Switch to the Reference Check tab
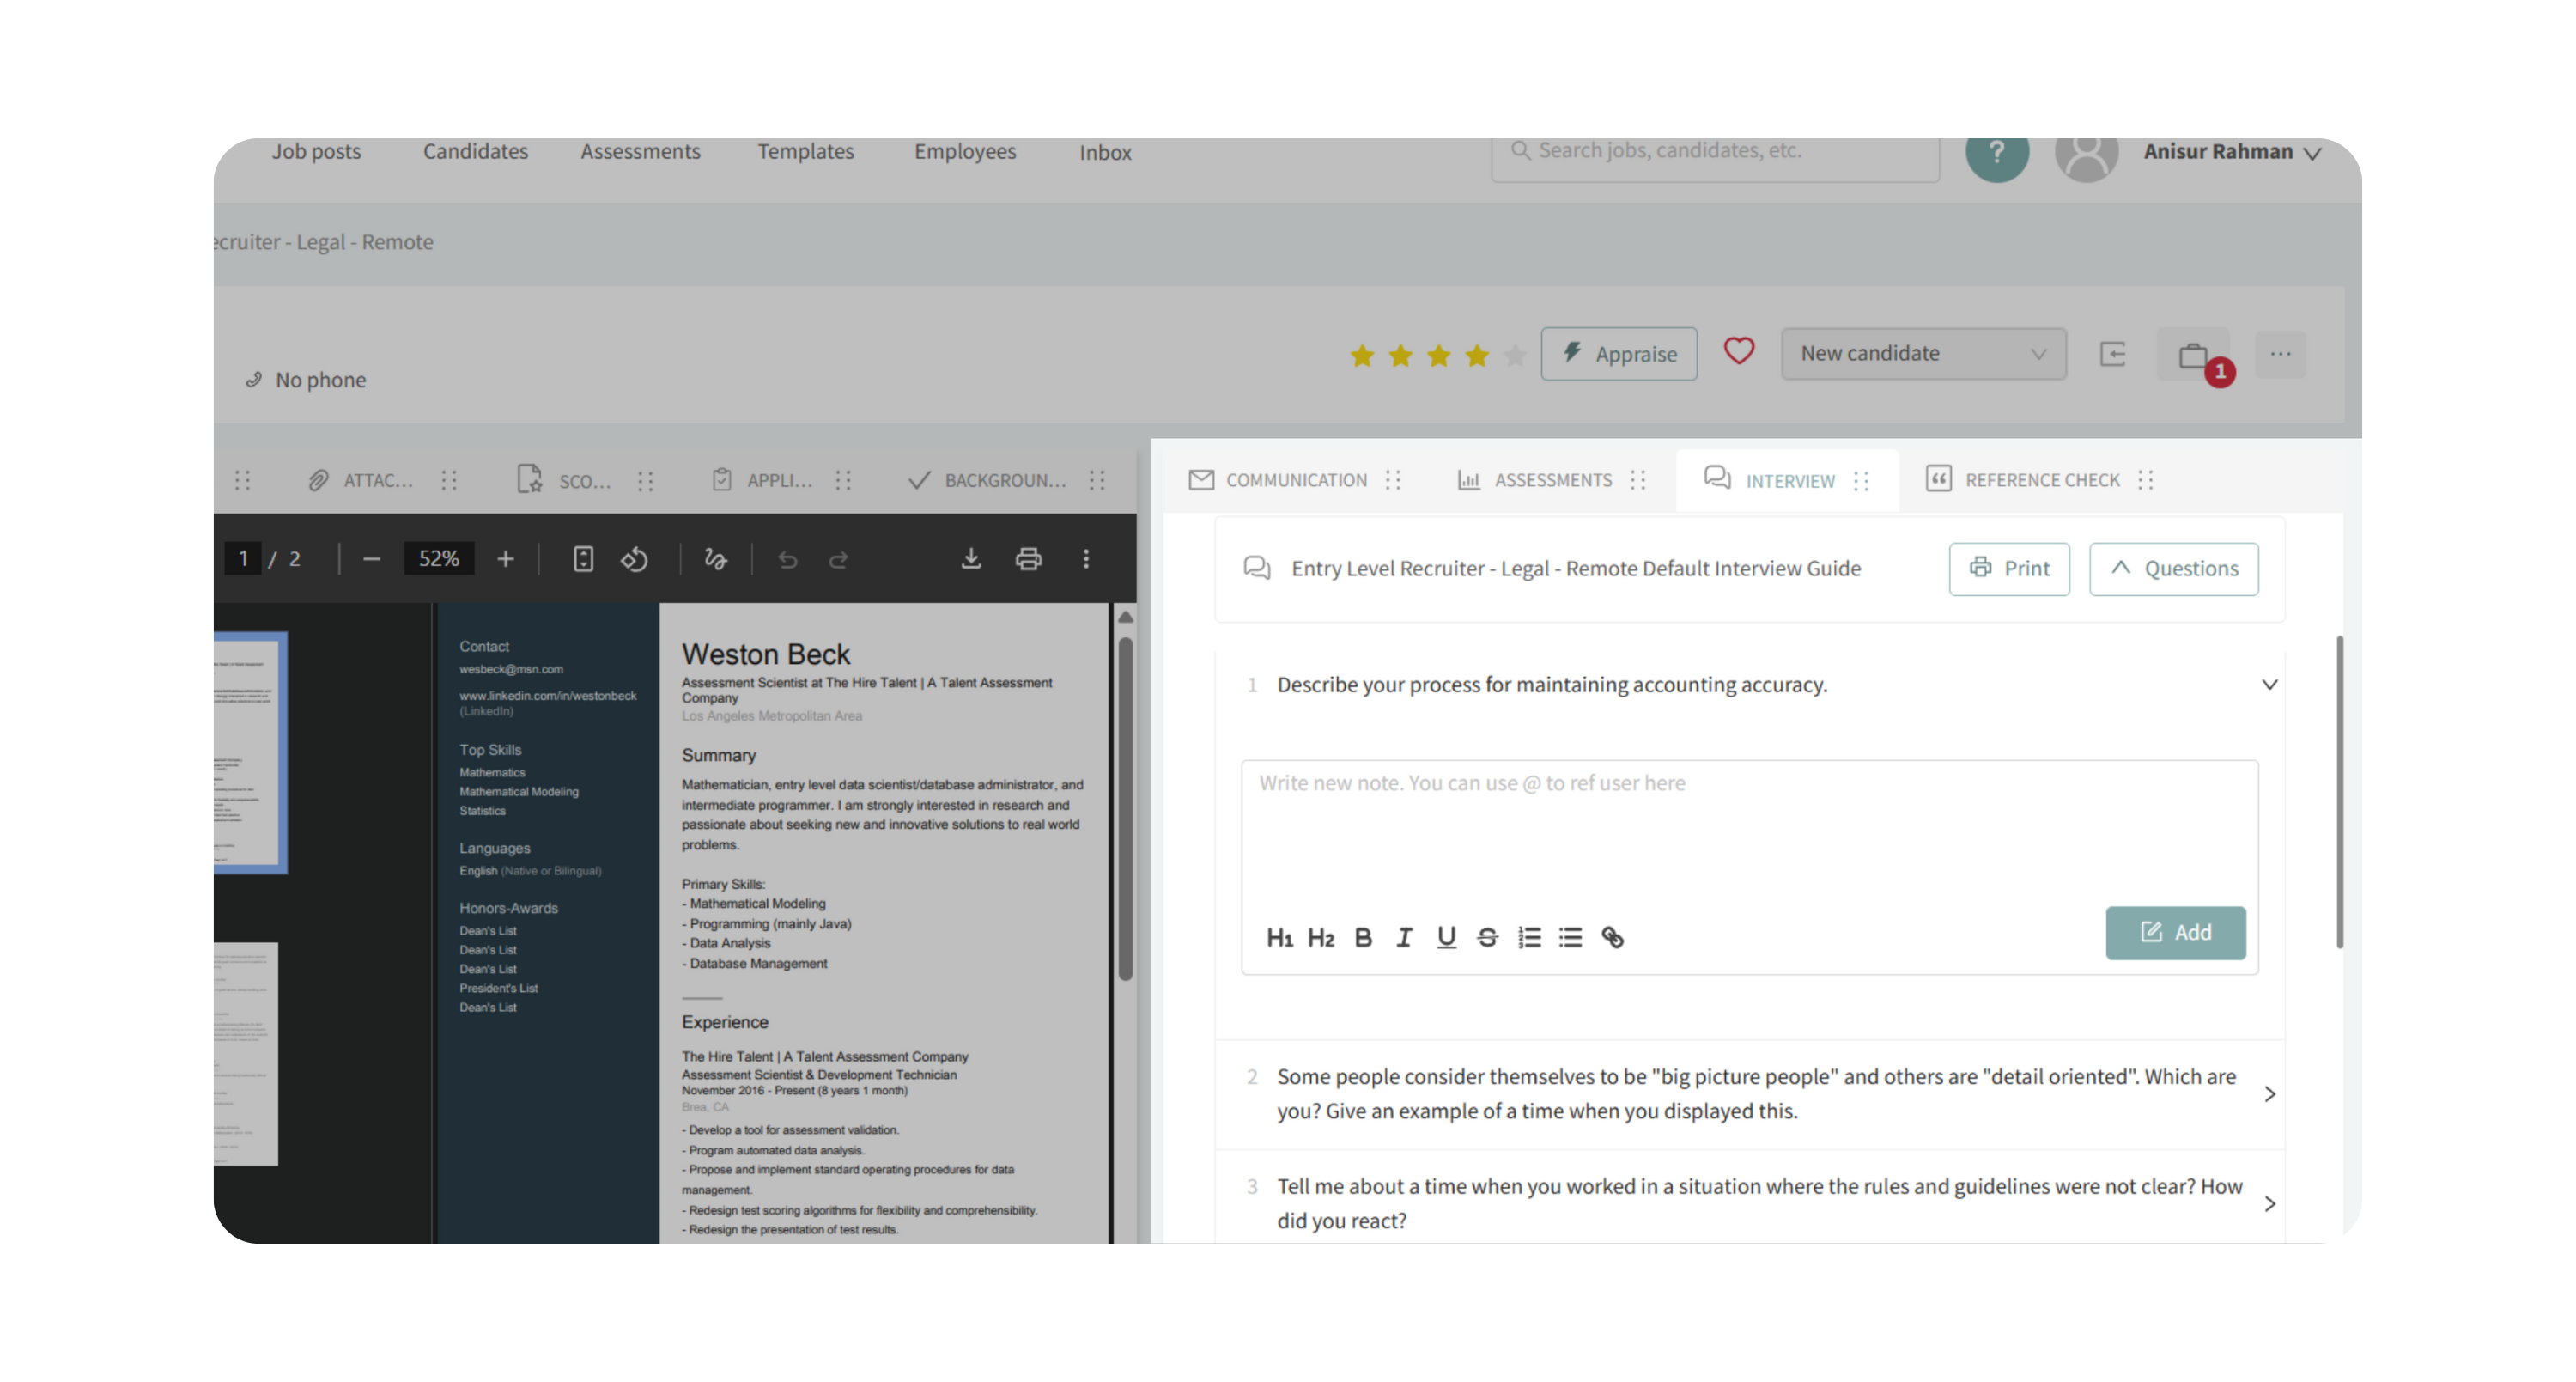This screenshot has height=1382, width=2576. coord(2040,480)
